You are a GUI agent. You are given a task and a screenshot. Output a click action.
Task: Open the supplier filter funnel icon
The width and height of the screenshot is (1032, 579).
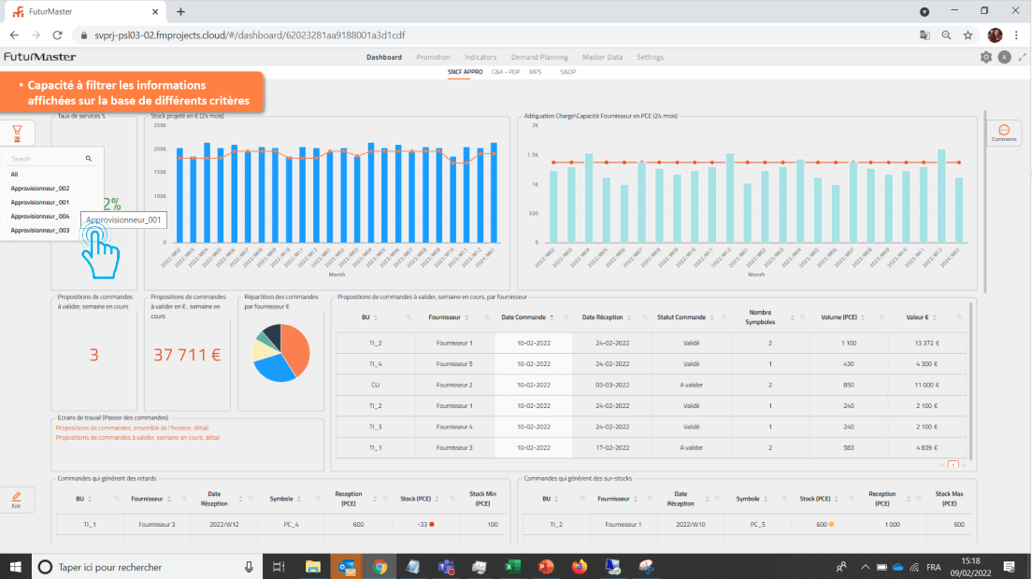17,132
